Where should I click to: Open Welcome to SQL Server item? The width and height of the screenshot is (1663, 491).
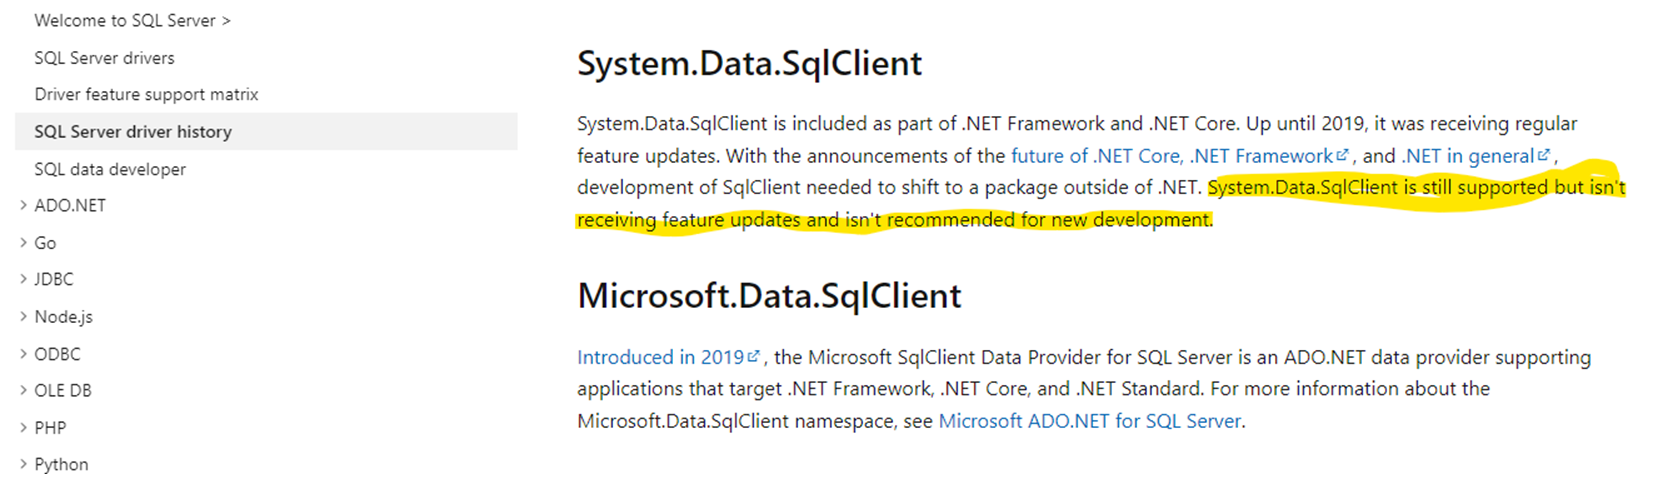132,20
